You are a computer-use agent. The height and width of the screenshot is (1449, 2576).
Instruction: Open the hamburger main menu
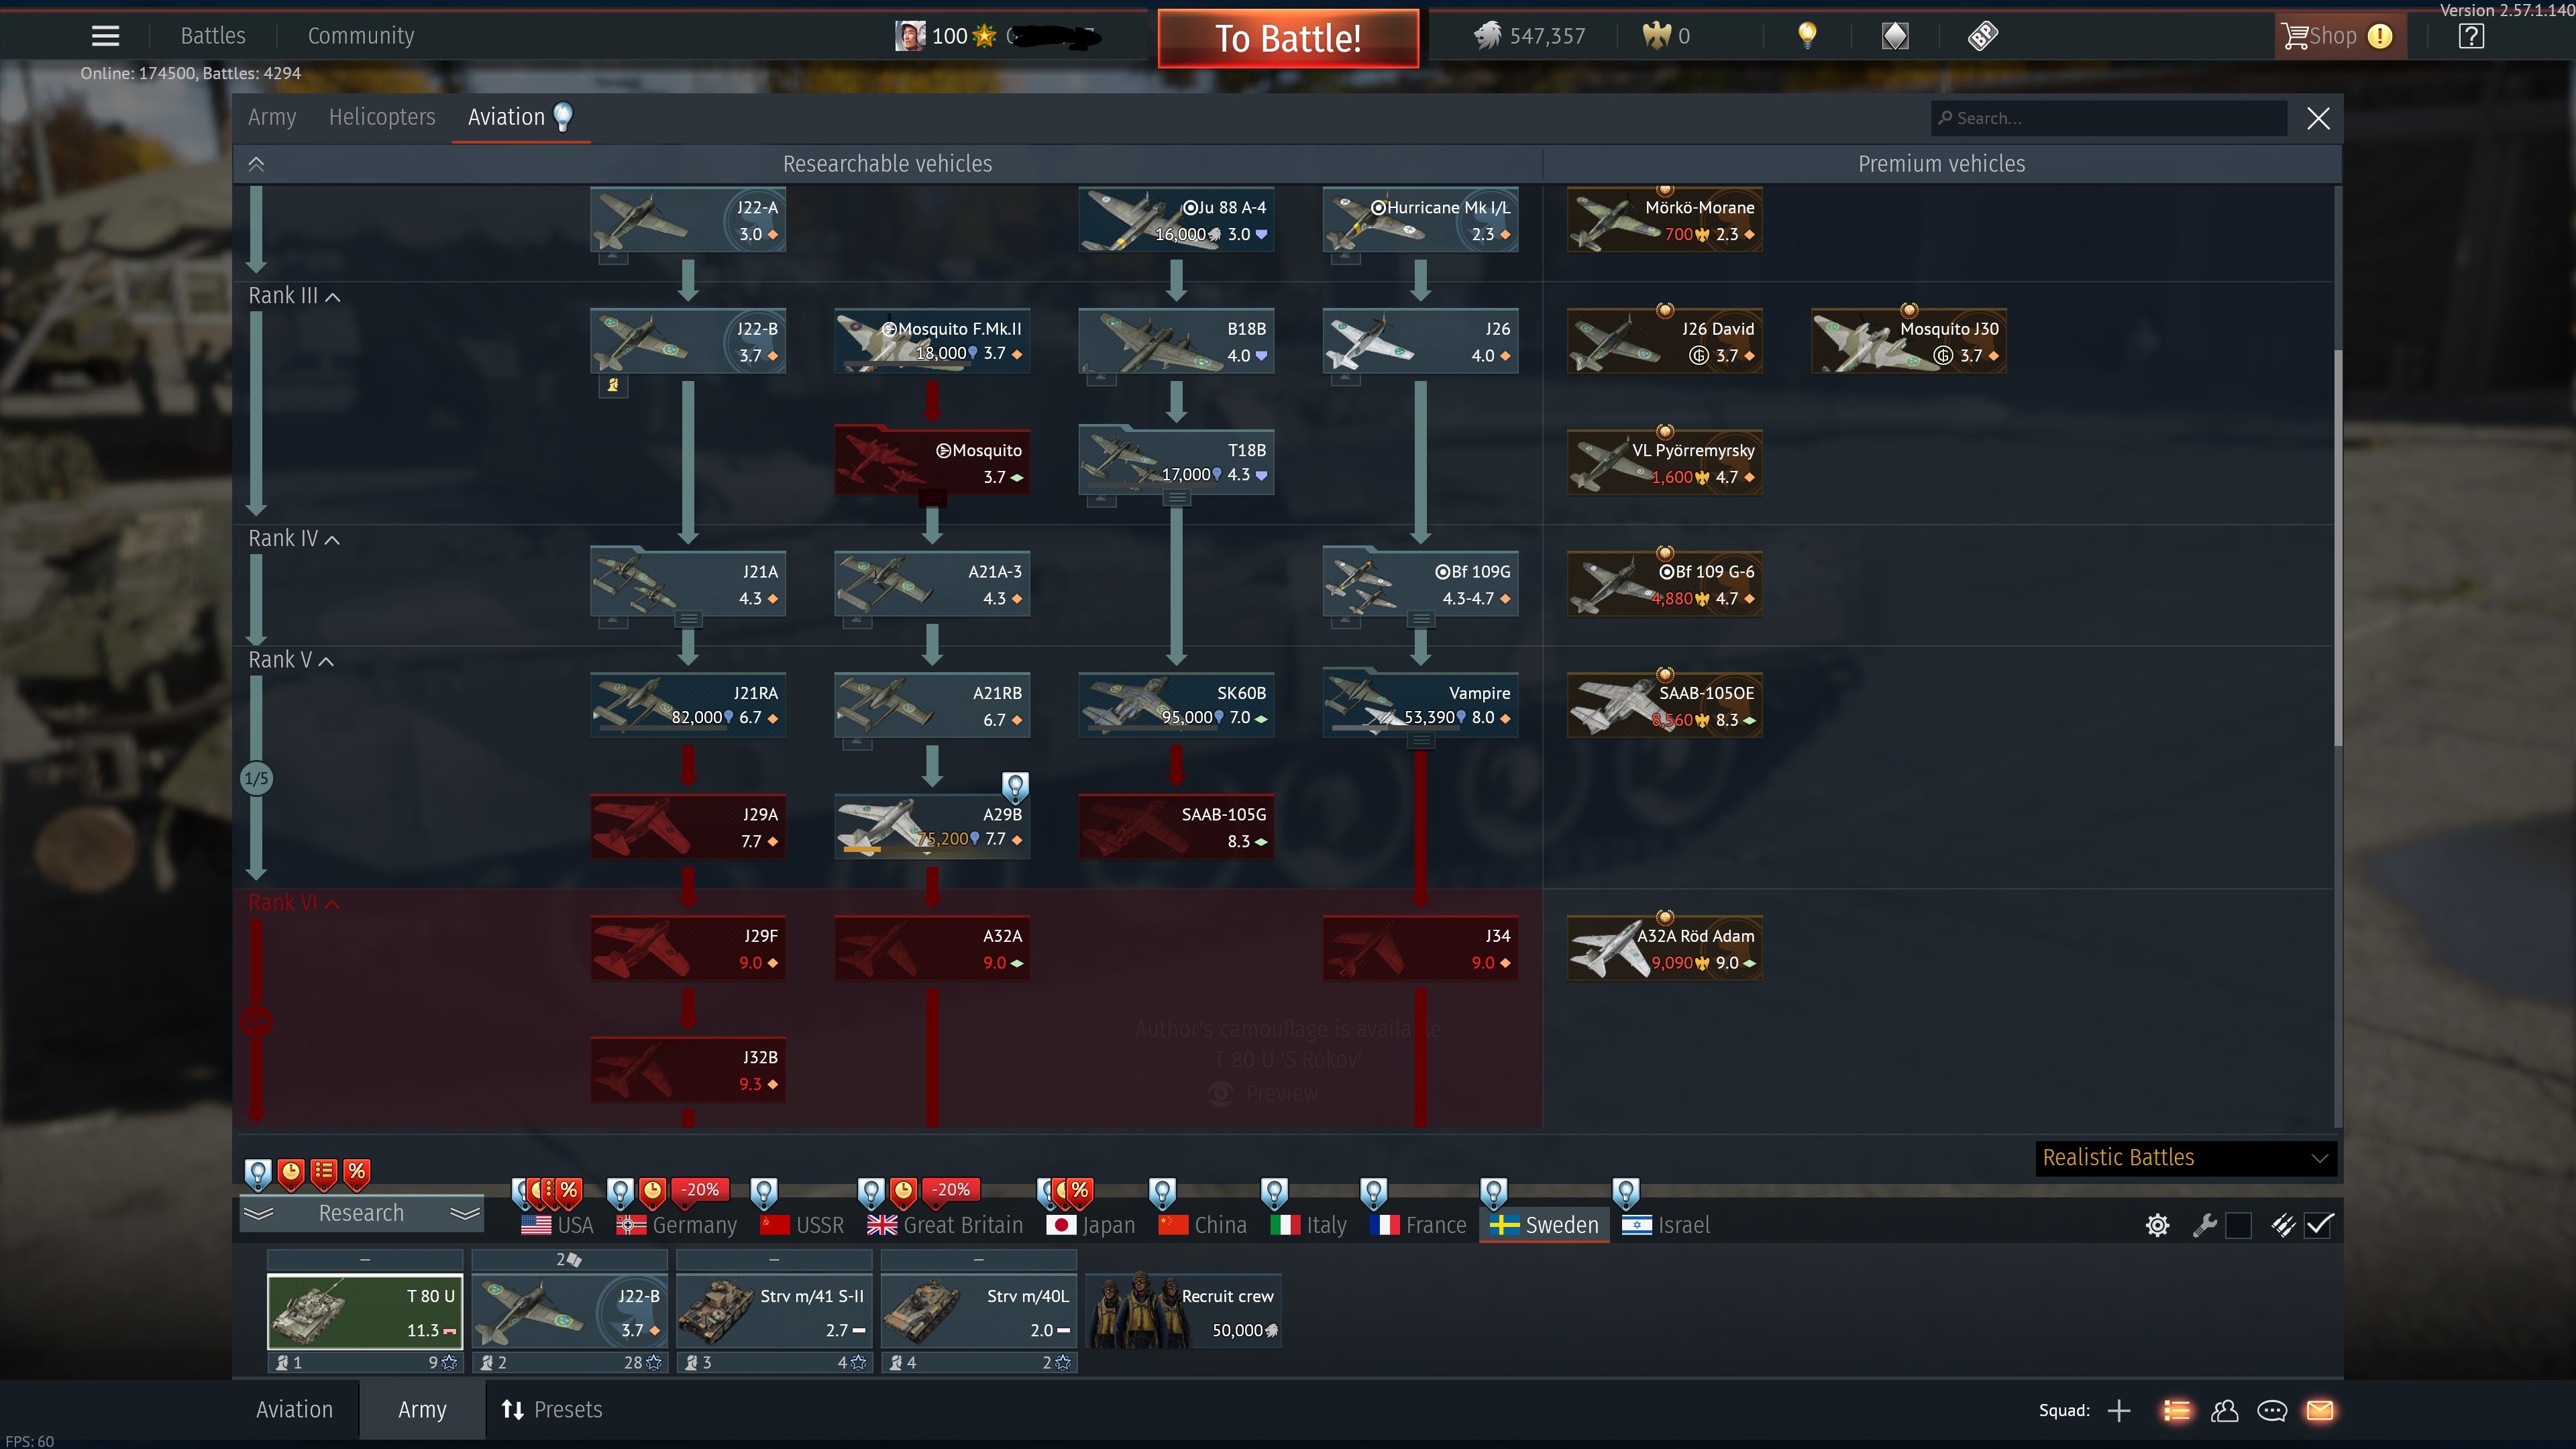[x=105, y=36]
